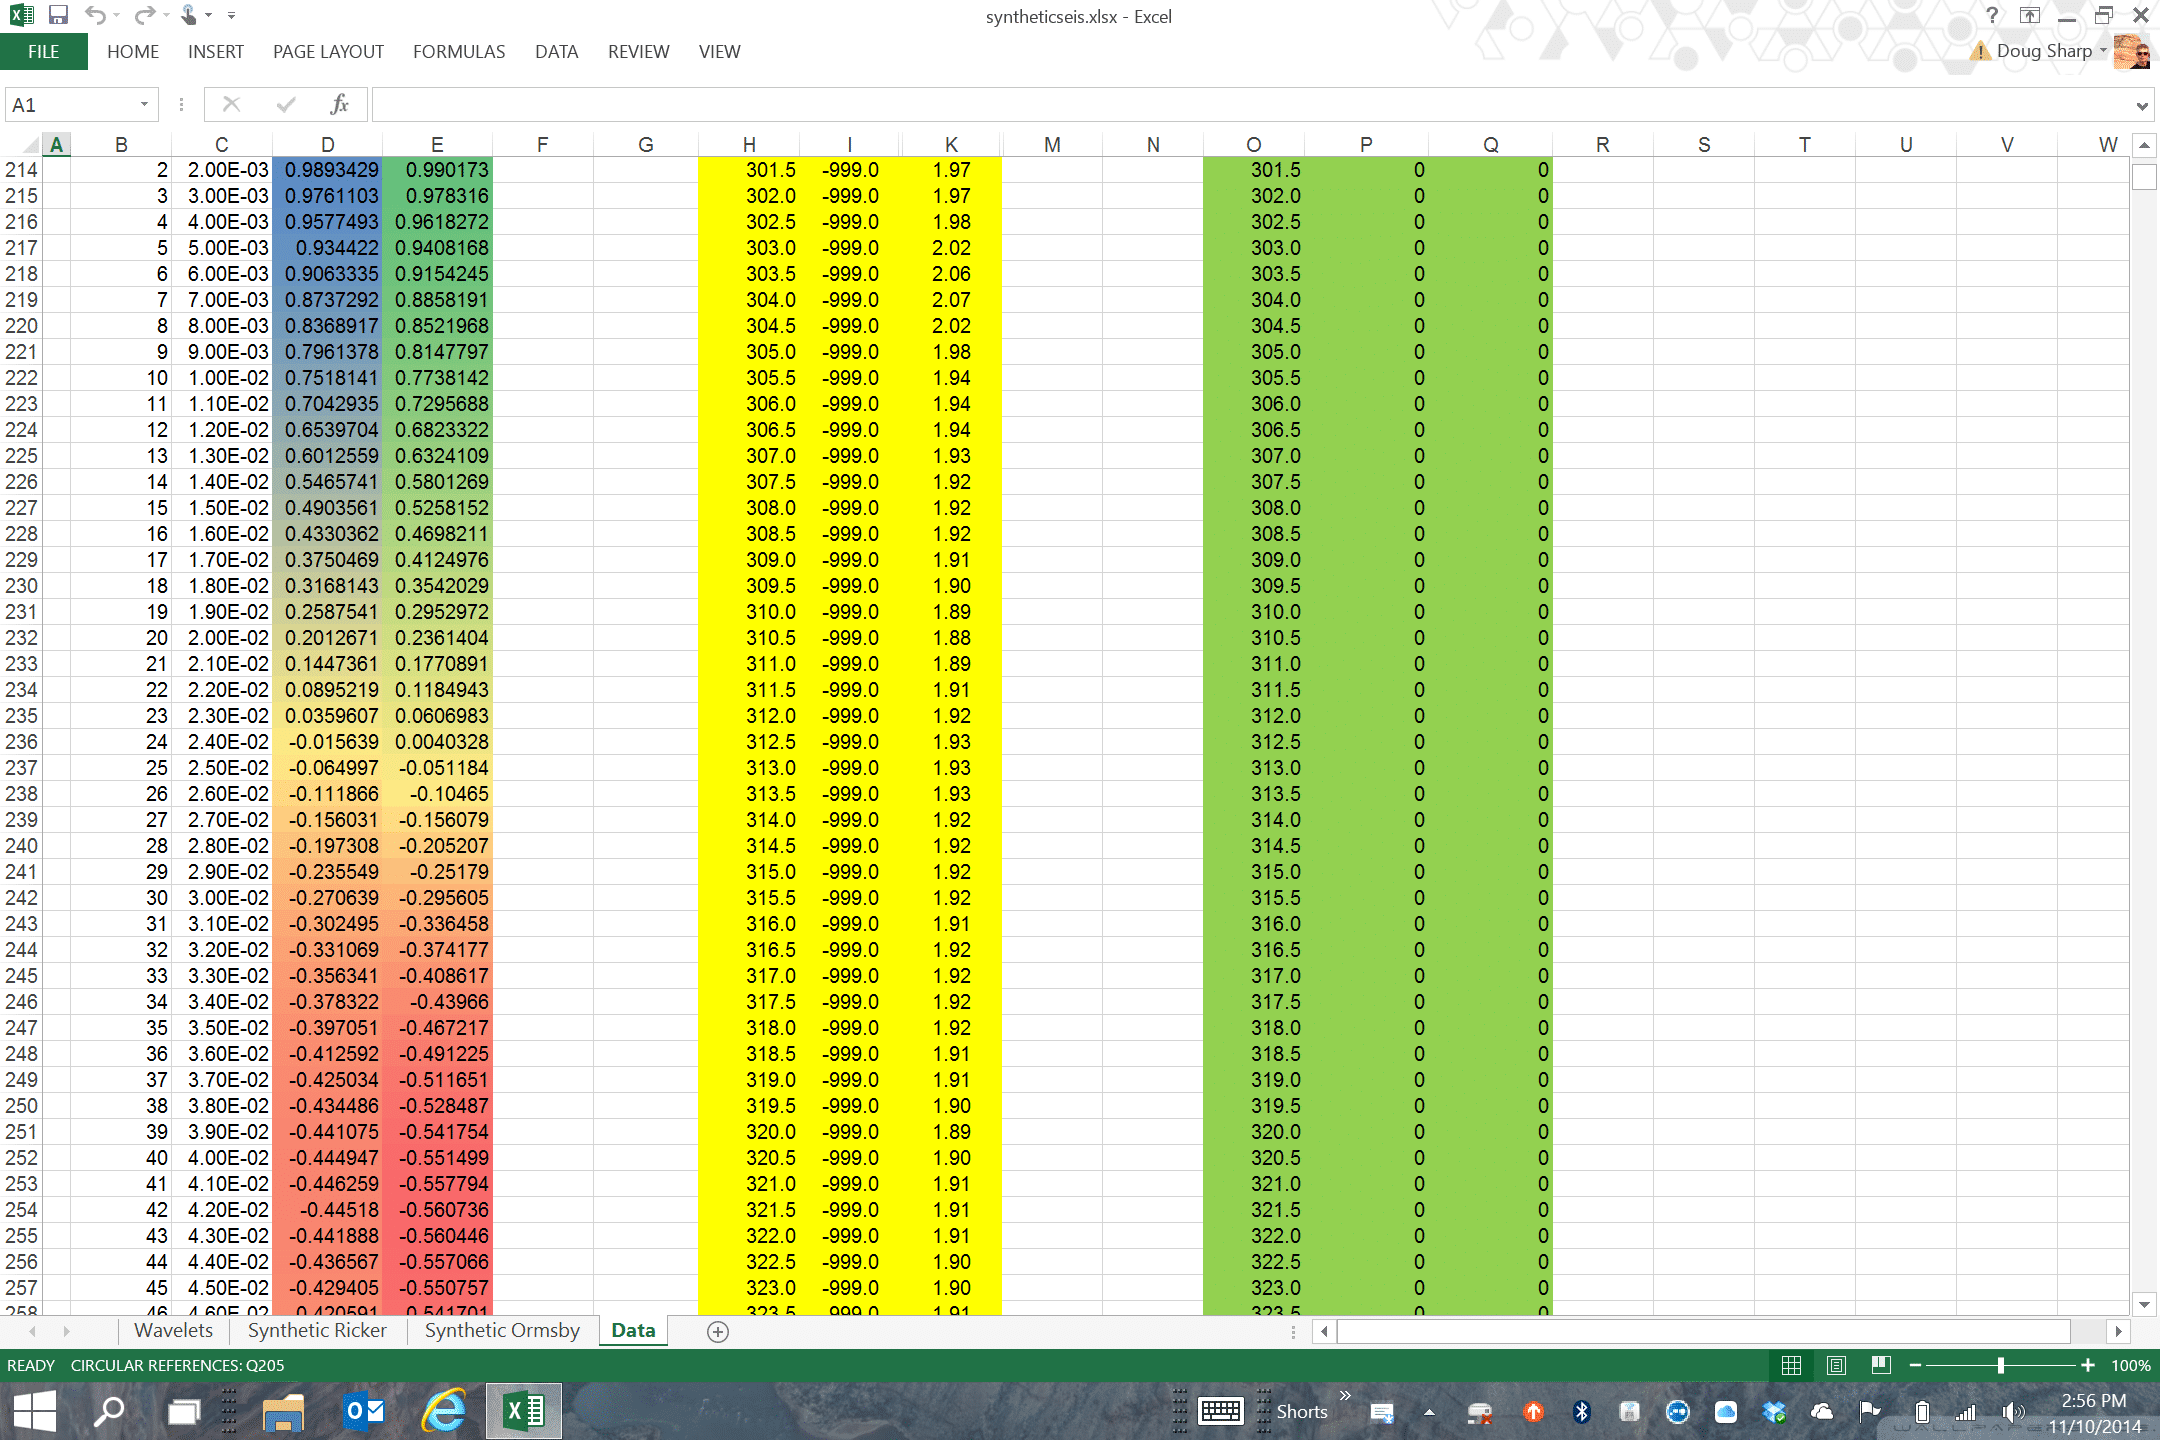
Task: Click the Circular References status text
Action: coord(177,1365)
